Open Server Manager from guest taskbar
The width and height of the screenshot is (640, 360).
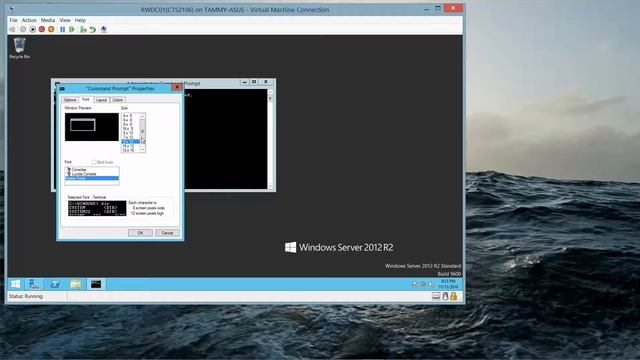[x=34, y=284]
